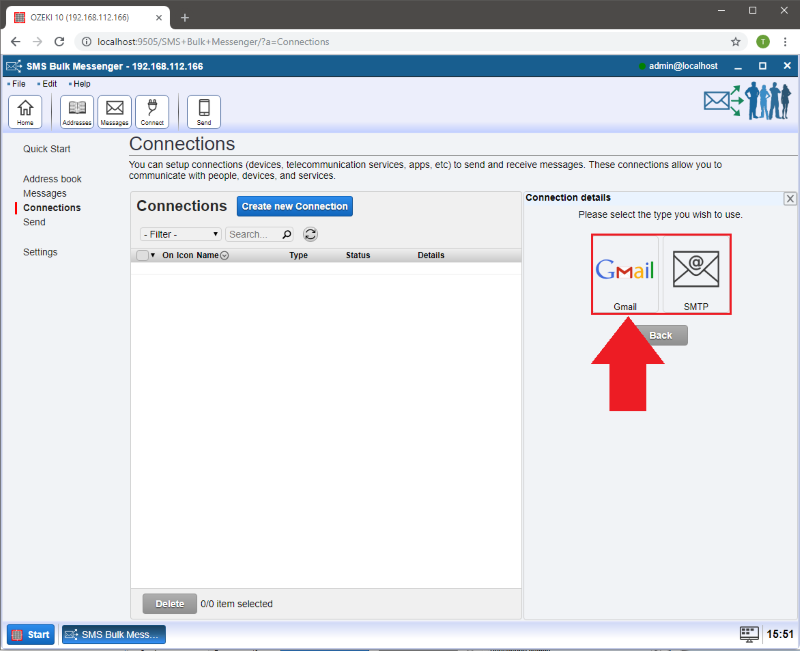Click the Connect plug toolbar icon
This screenshot has height=651, width=800.
click(x=152, y=112)
